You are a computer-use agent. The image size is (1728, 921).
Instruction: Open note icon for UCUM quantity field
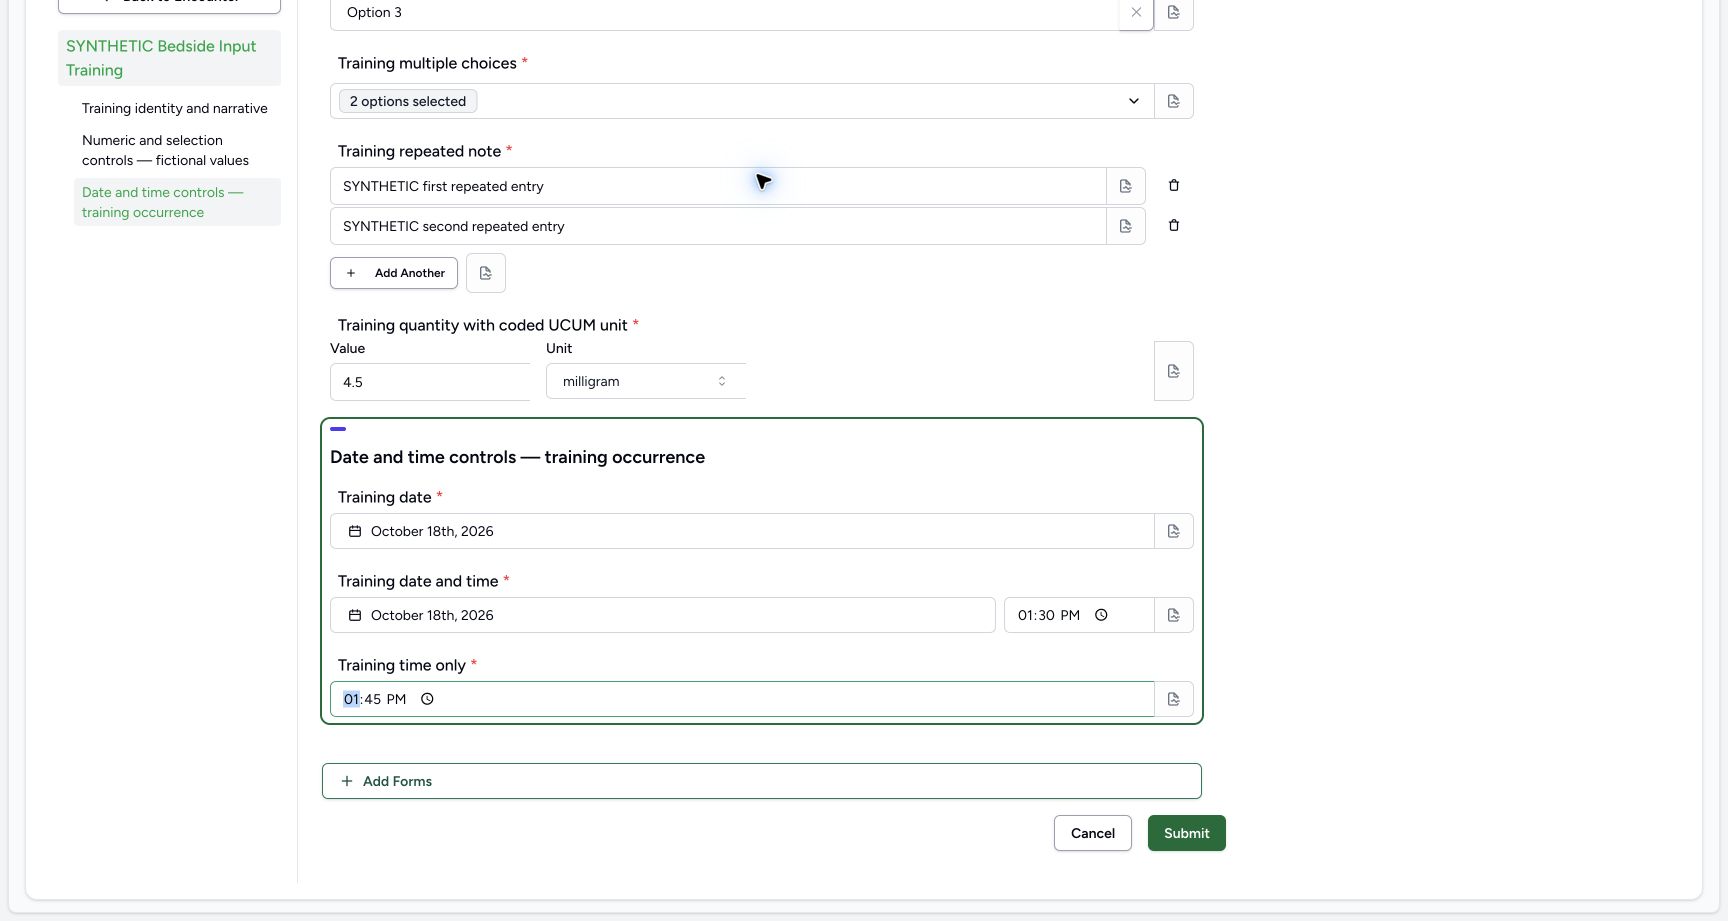click(x=1174, y=371)
